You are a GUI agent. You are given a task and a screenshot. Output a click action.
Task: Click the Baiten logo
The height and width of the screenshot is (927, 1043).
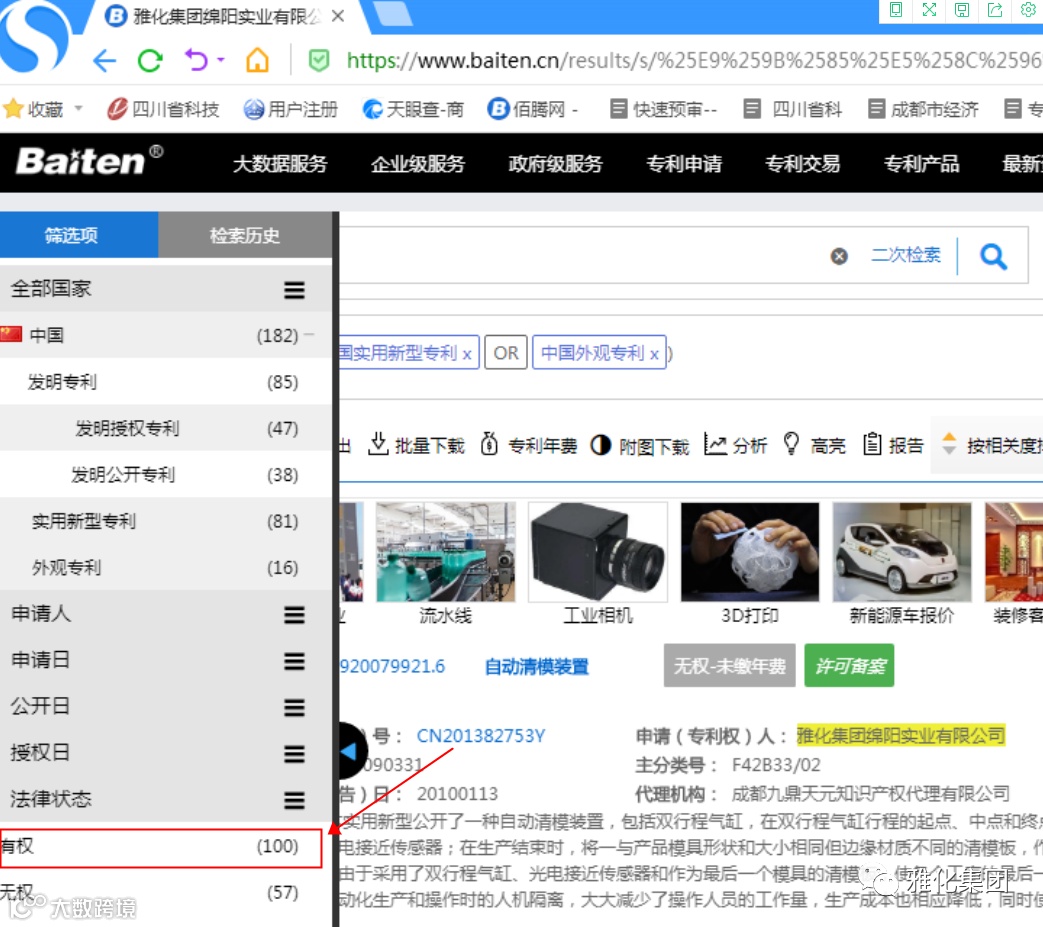(x=89, y=161)
